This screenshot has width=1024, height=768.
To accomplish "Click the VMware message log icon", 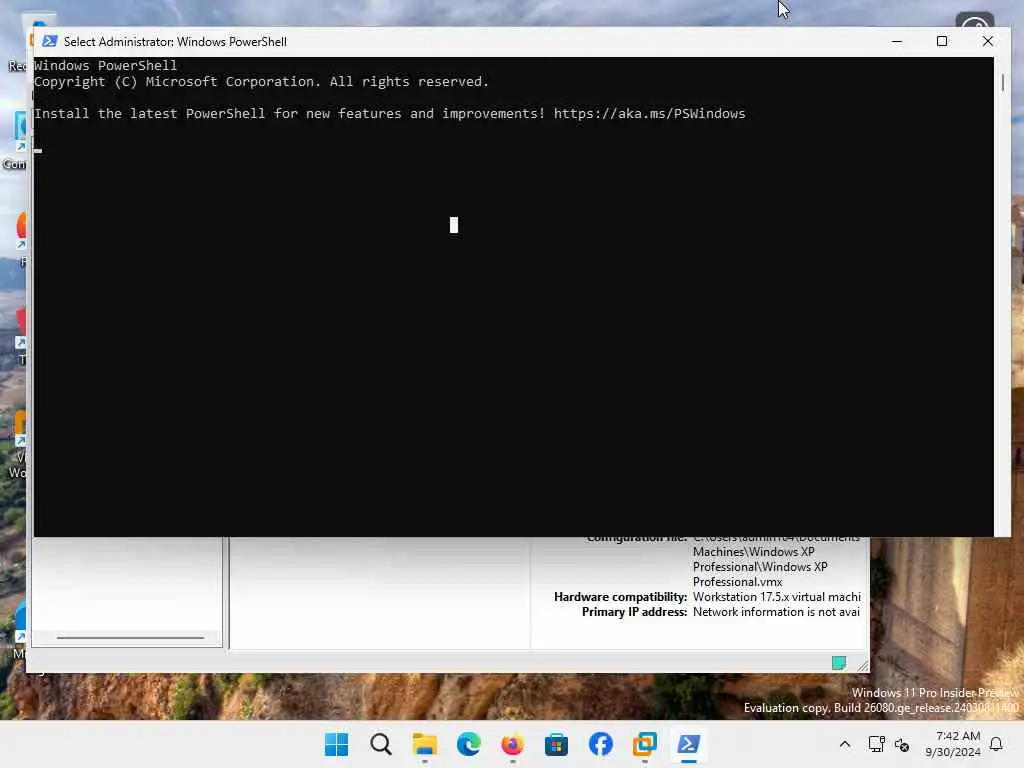I will (x=839, y=663).
